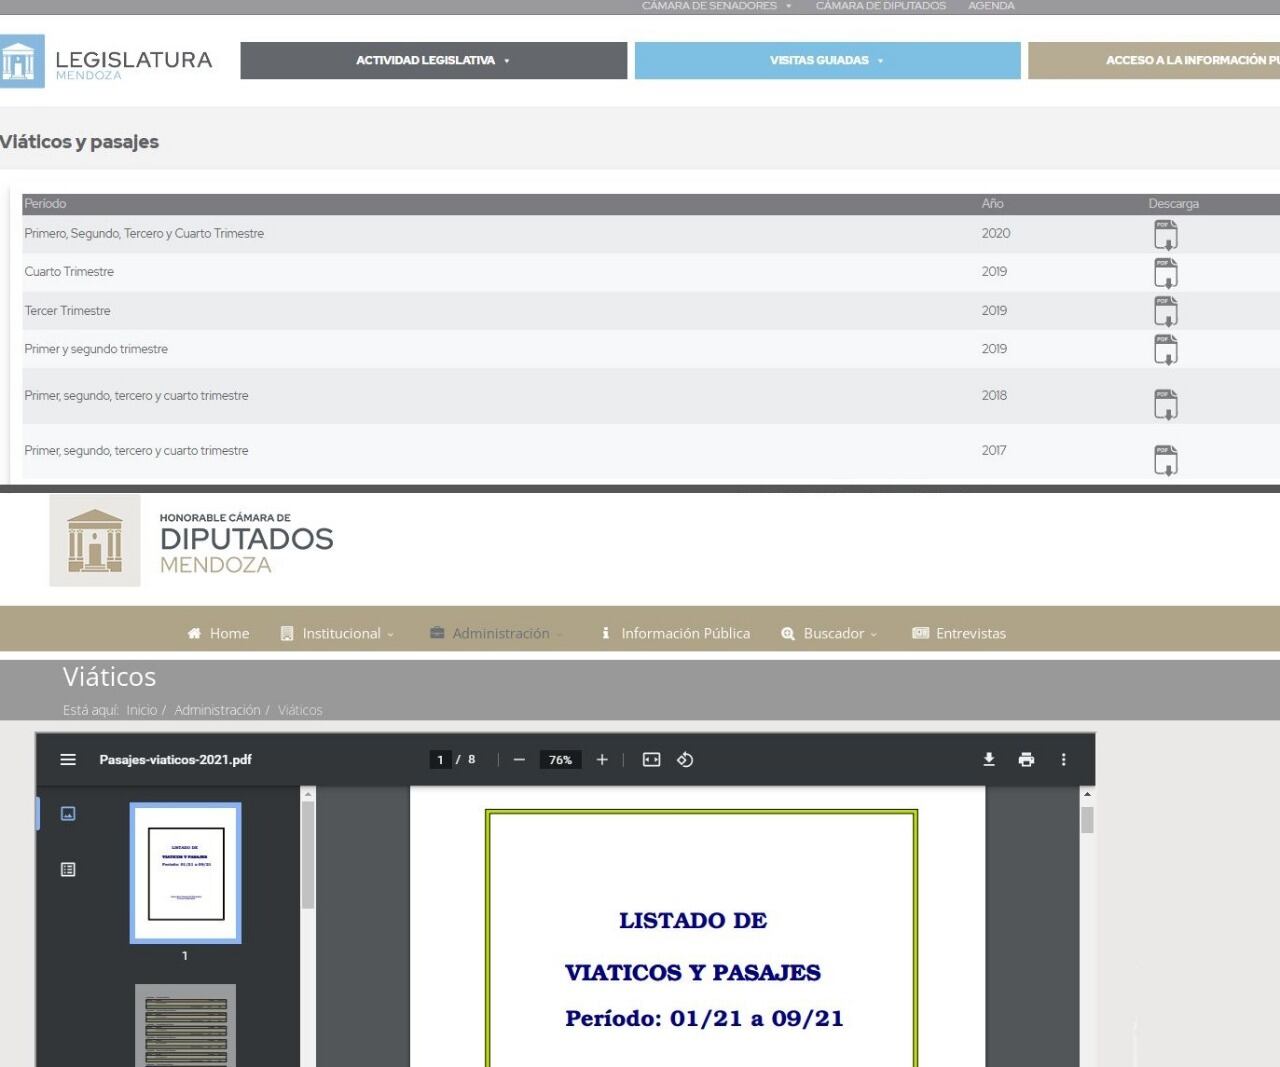The width and height of the screenshot is (1280, 1067).
Task: Select page 2 thumbnail in PDF sidebar
Action: [x=186, y=1025]
